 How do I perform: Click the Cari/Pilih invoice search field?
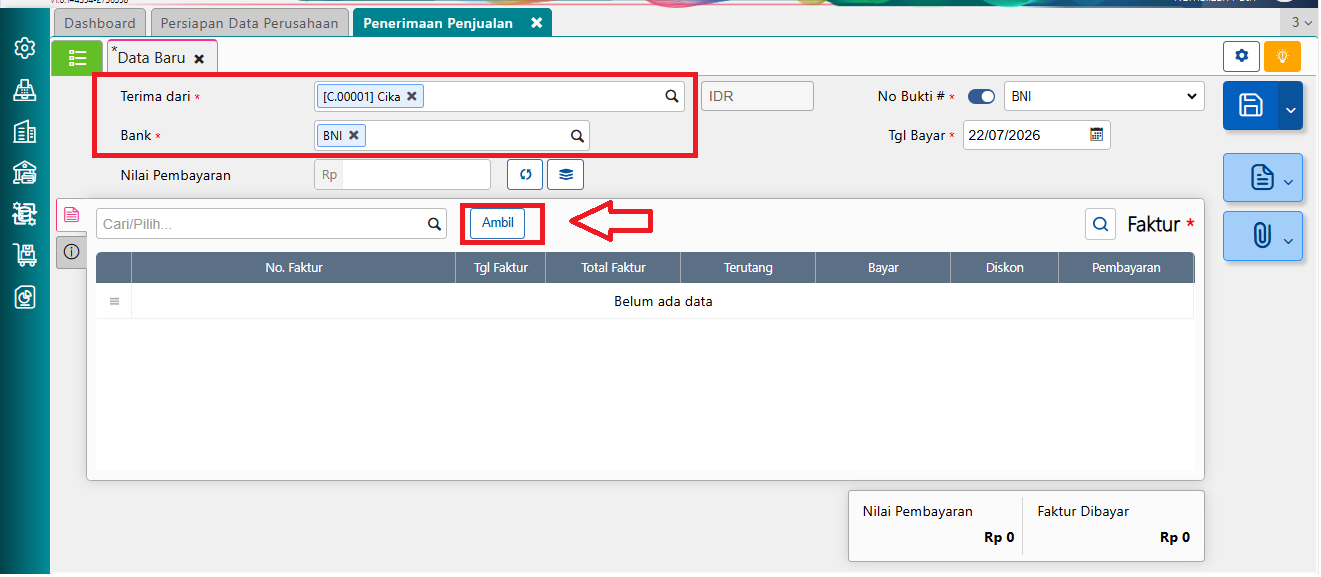(260, 224)
